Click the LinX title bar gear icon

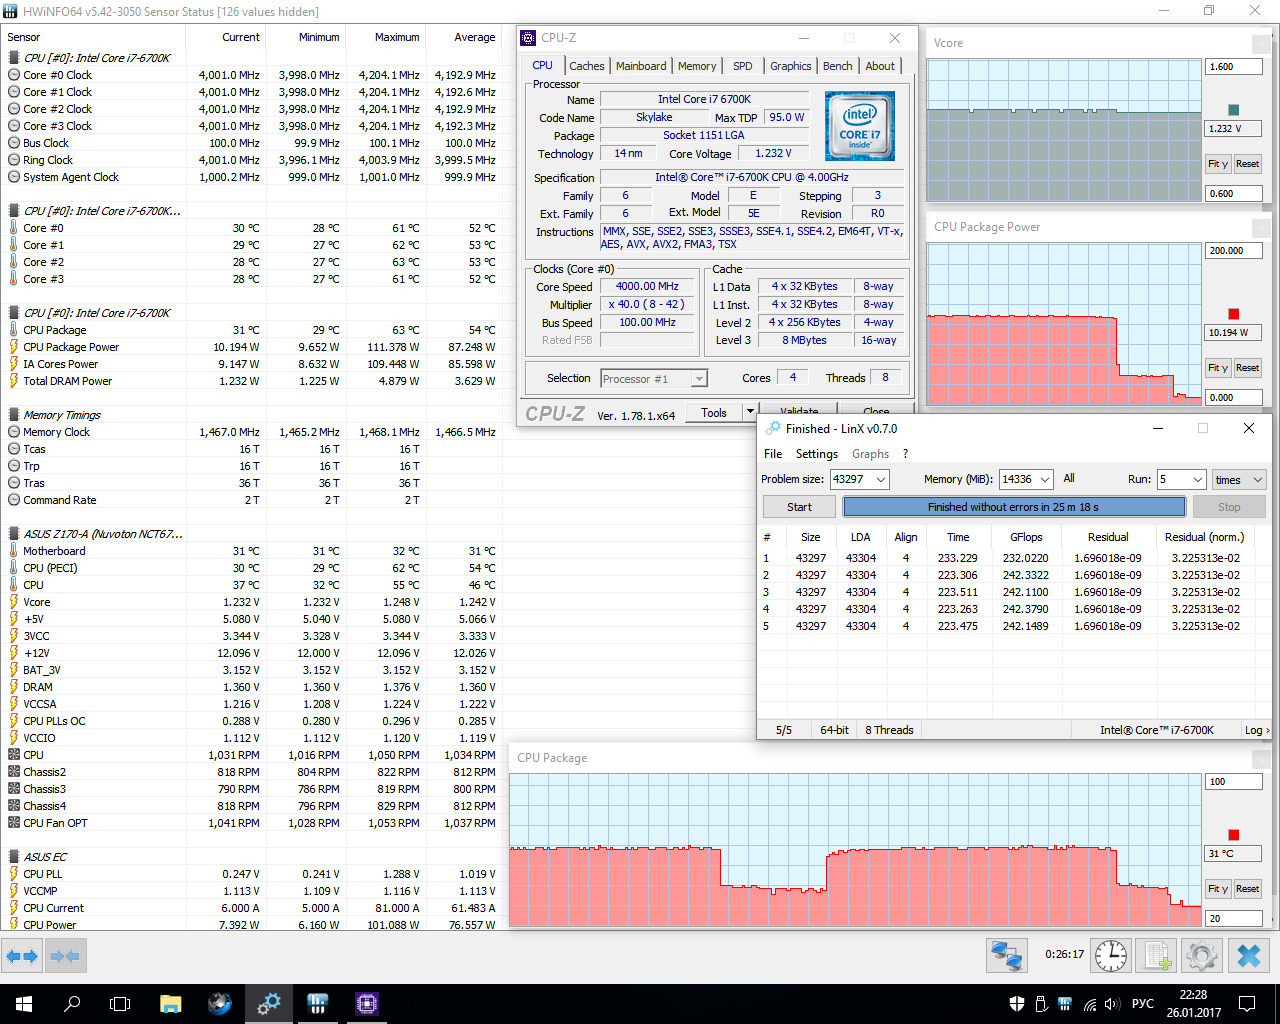click(773, 428)
